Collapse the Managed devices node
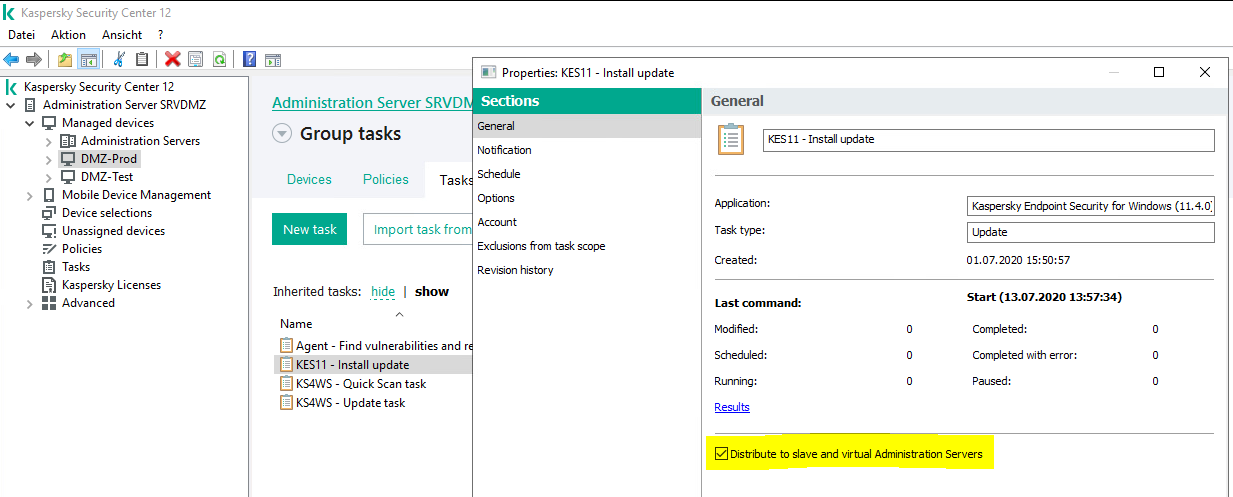Viewport: 1233px width, 497px height. pyautogui.click(x=30, y=123)
